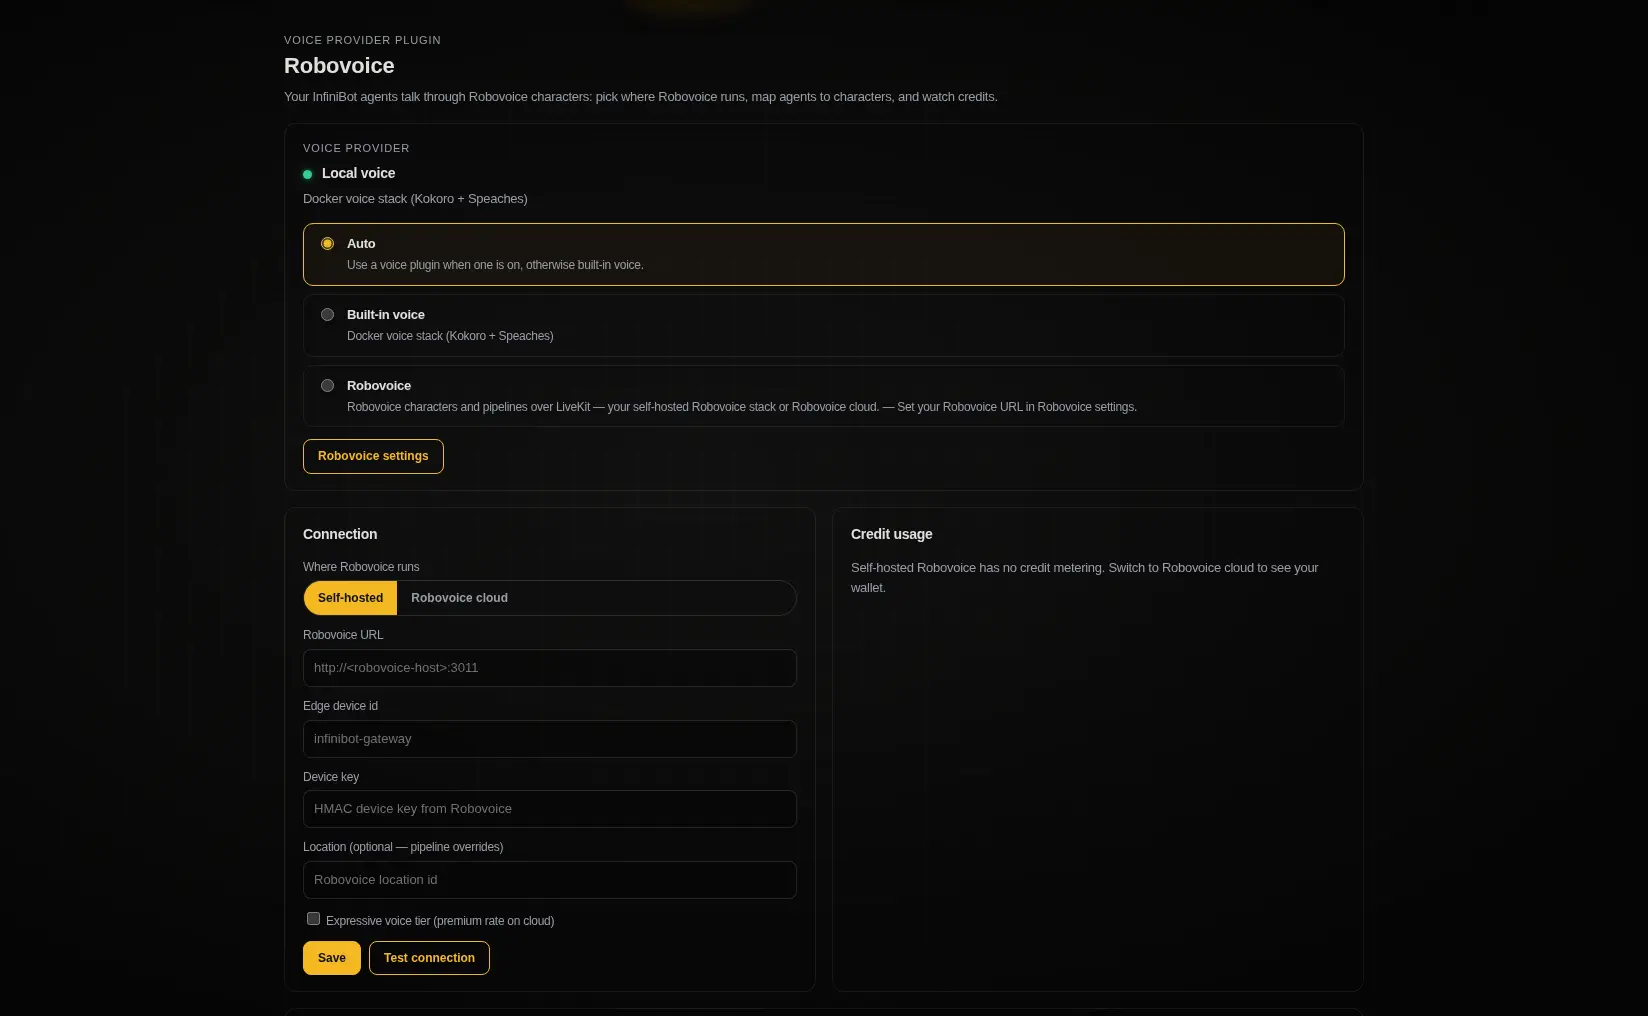Switch to Robovoice cloud mode
Screen dimensions: 1648x1016
[x=459, y=598]
